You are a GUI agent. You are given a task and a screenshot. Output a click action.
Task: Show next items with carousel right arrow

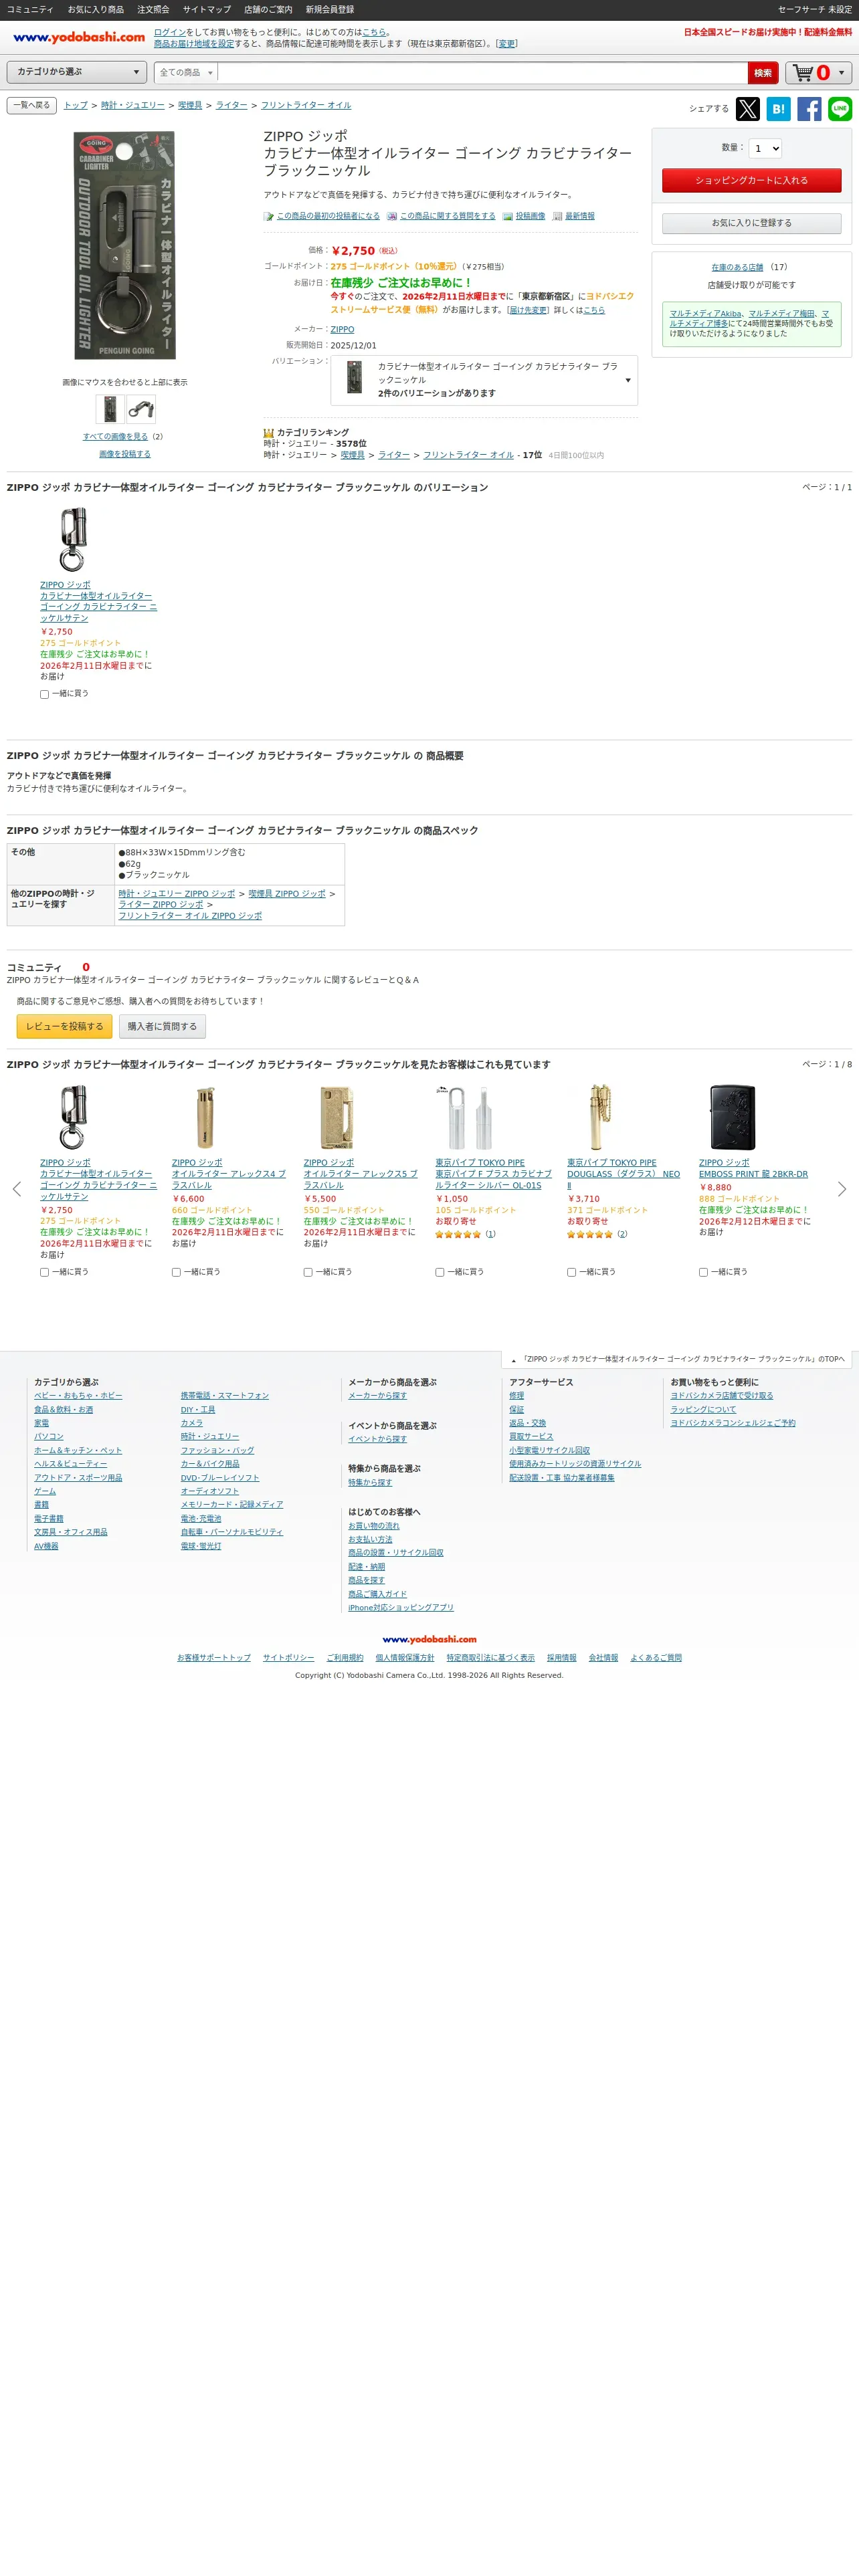click(x=842, y=1189)
